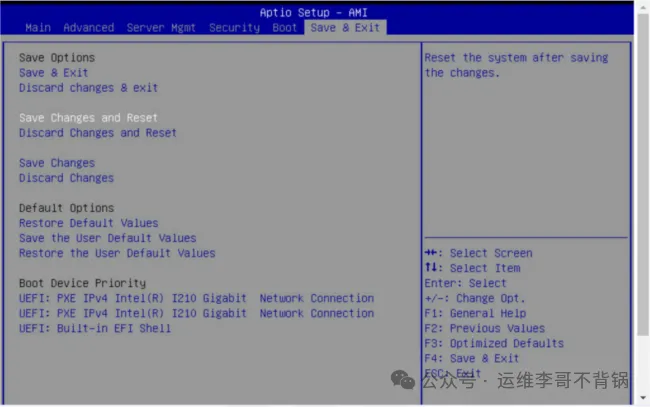650x407 pixels.
Task: Click the 'F2: Previous Values' help line
Action: (485, 328)
